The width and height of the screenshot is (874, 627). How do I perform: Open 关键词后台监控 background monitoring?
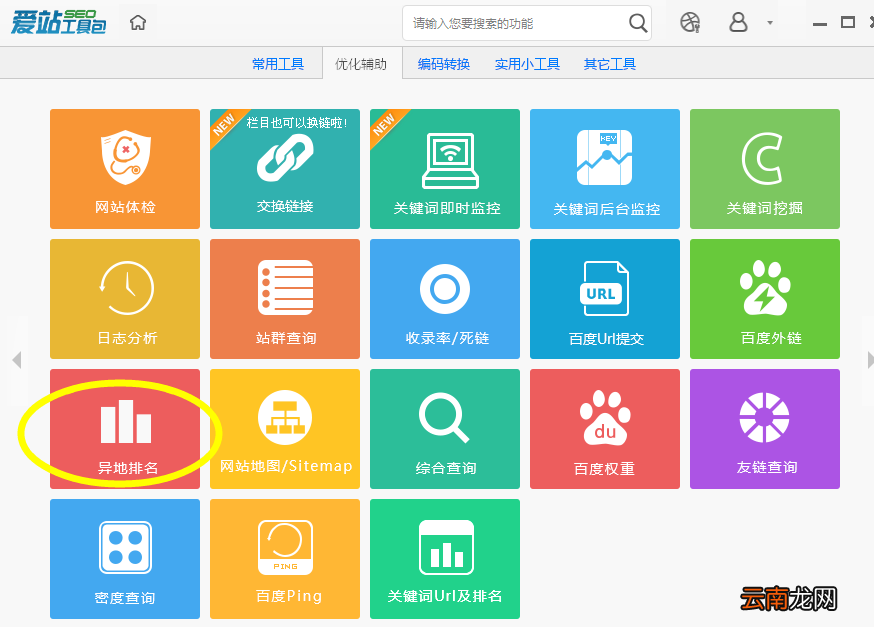[x=605, y=169]
